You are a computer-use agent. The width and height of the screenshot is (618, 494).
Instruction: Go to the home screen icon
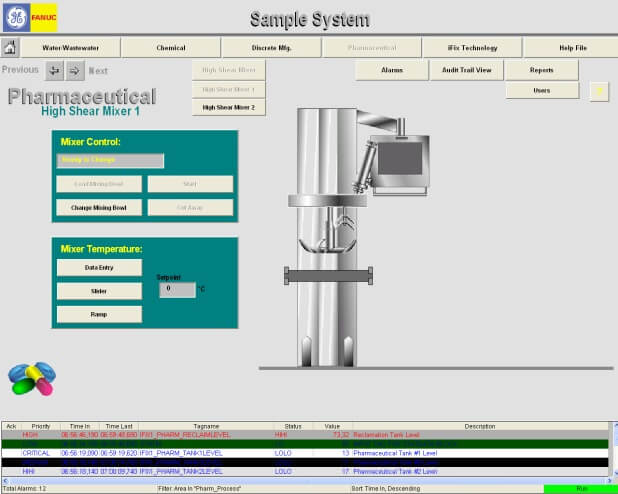[10, 48]
